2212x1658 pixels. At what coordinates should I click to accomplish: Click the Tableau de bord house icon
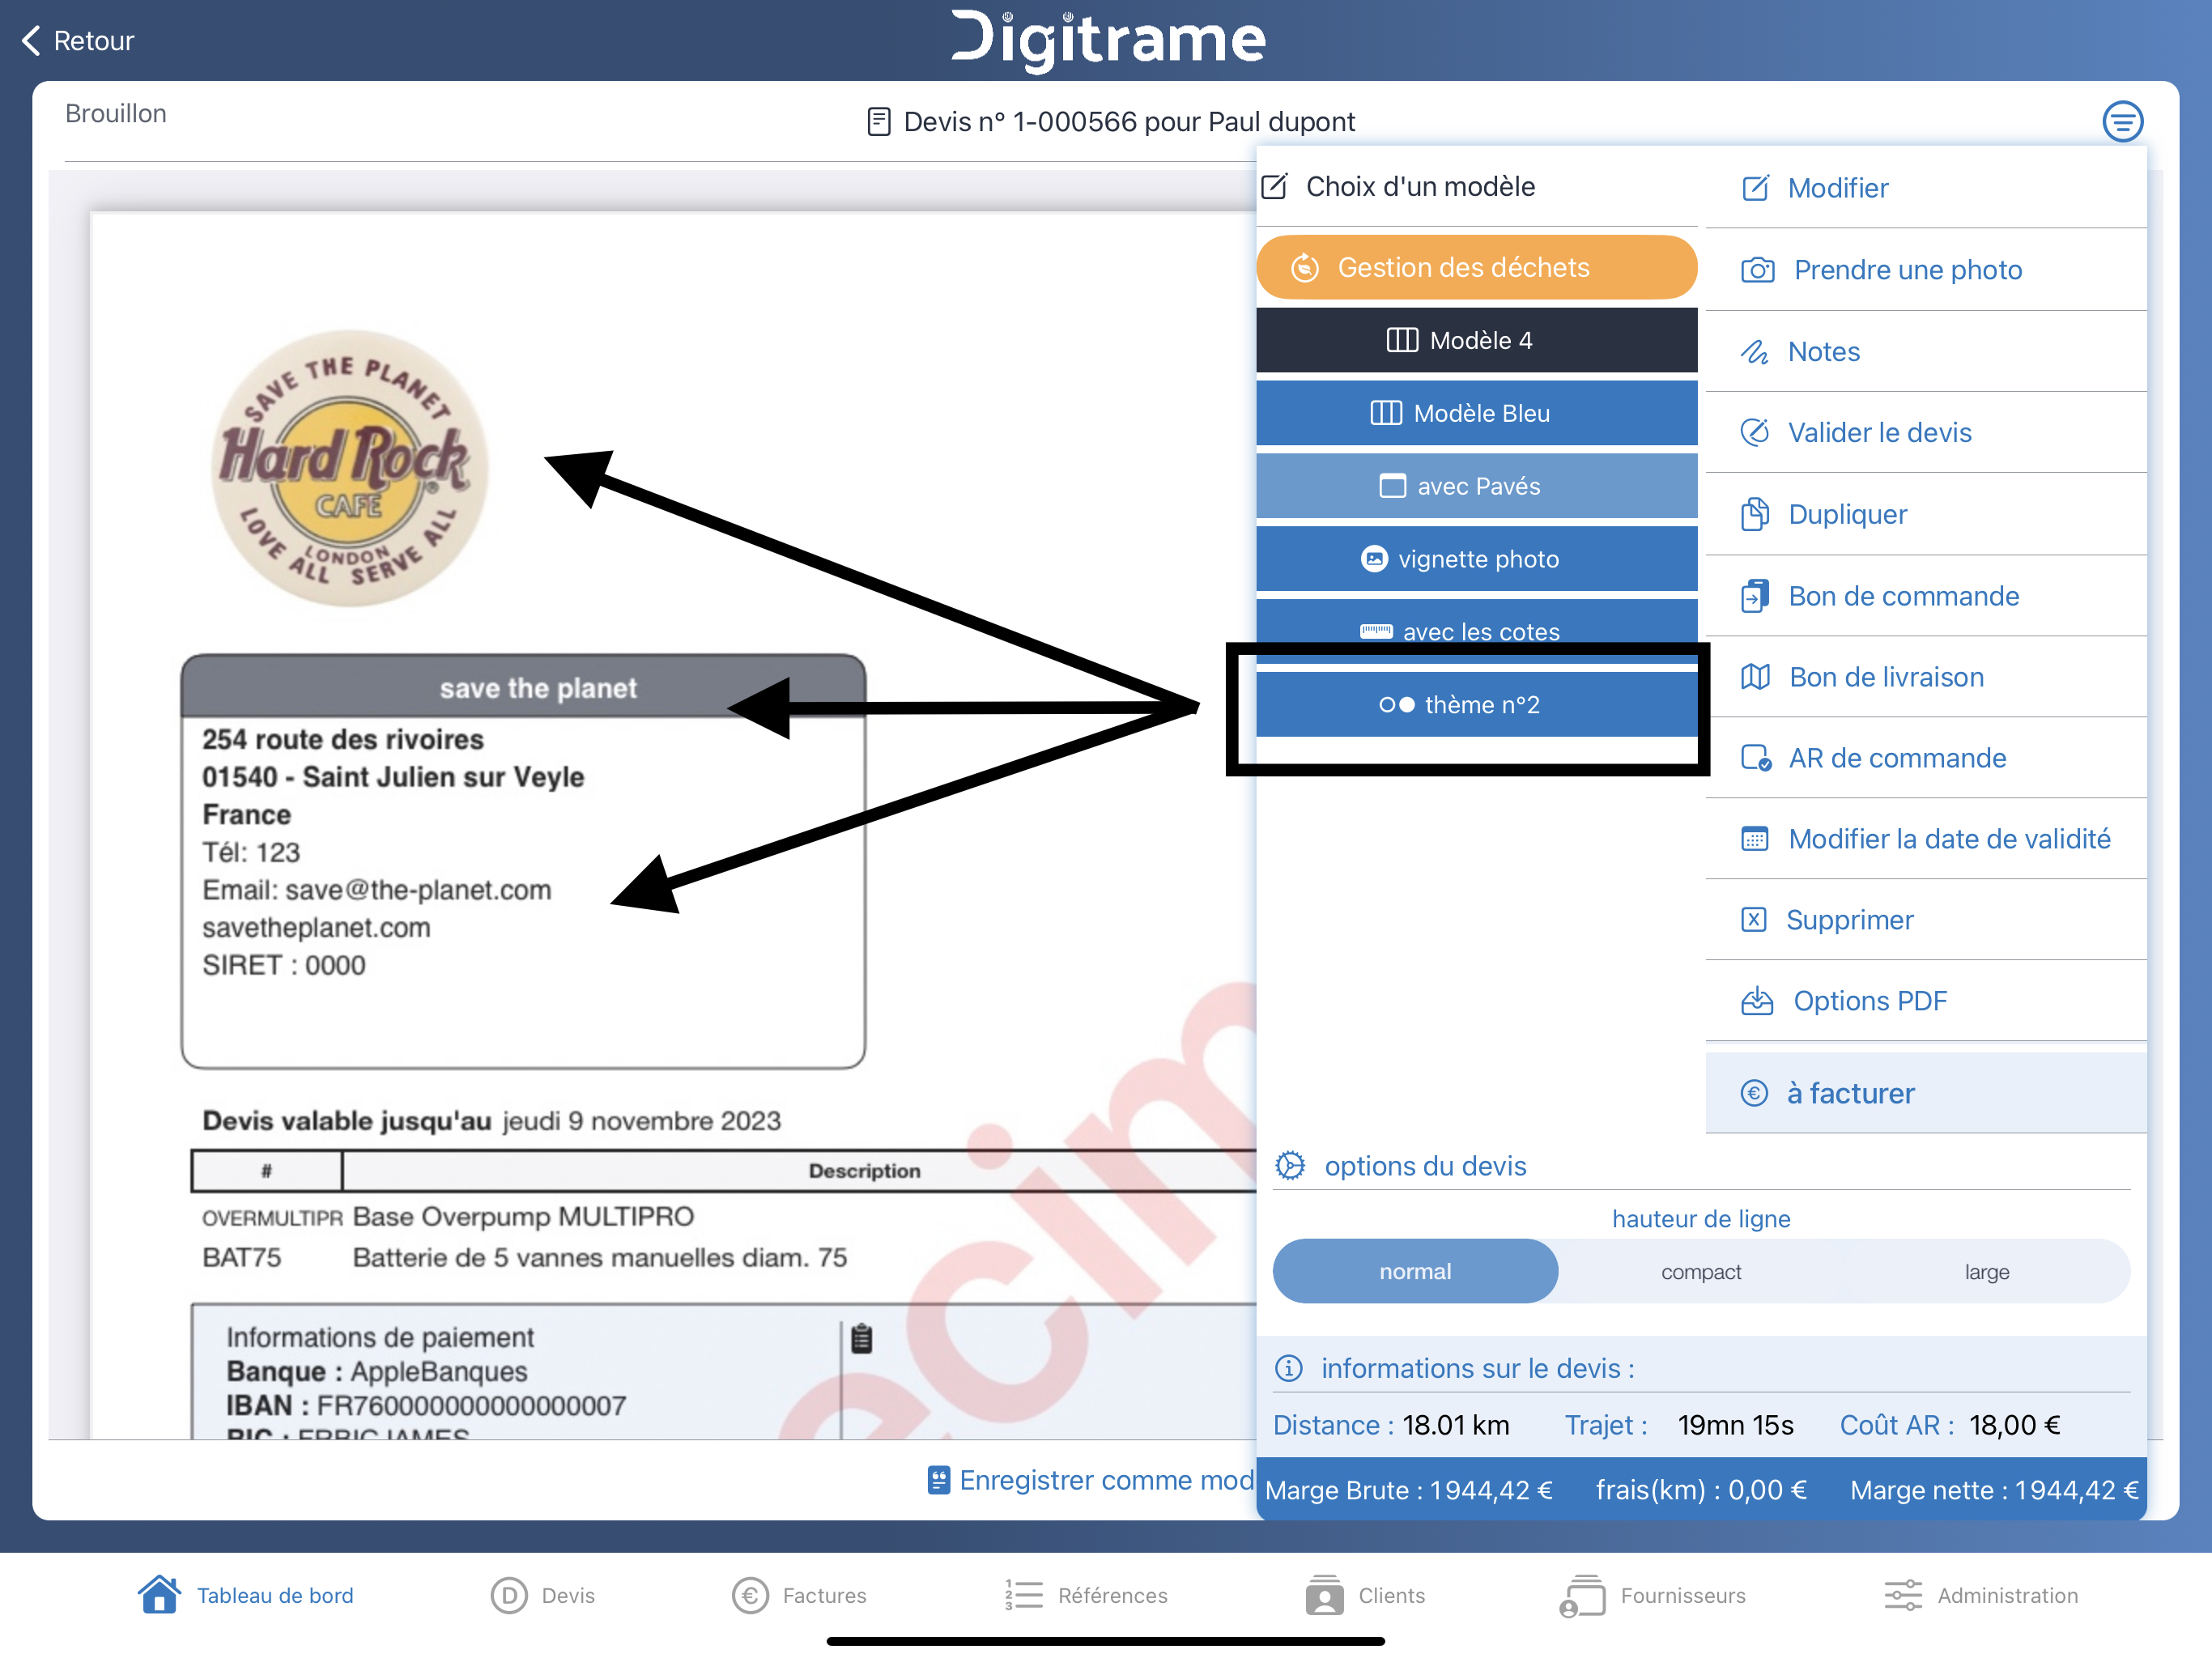tap(159, 1595)
